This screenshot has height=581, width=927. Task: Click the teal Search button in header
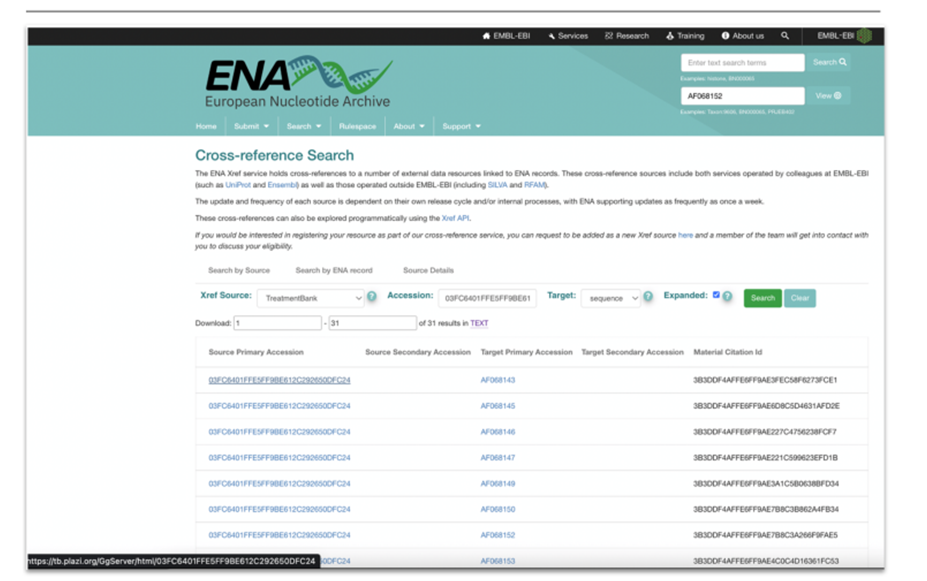tap(829, 62)
